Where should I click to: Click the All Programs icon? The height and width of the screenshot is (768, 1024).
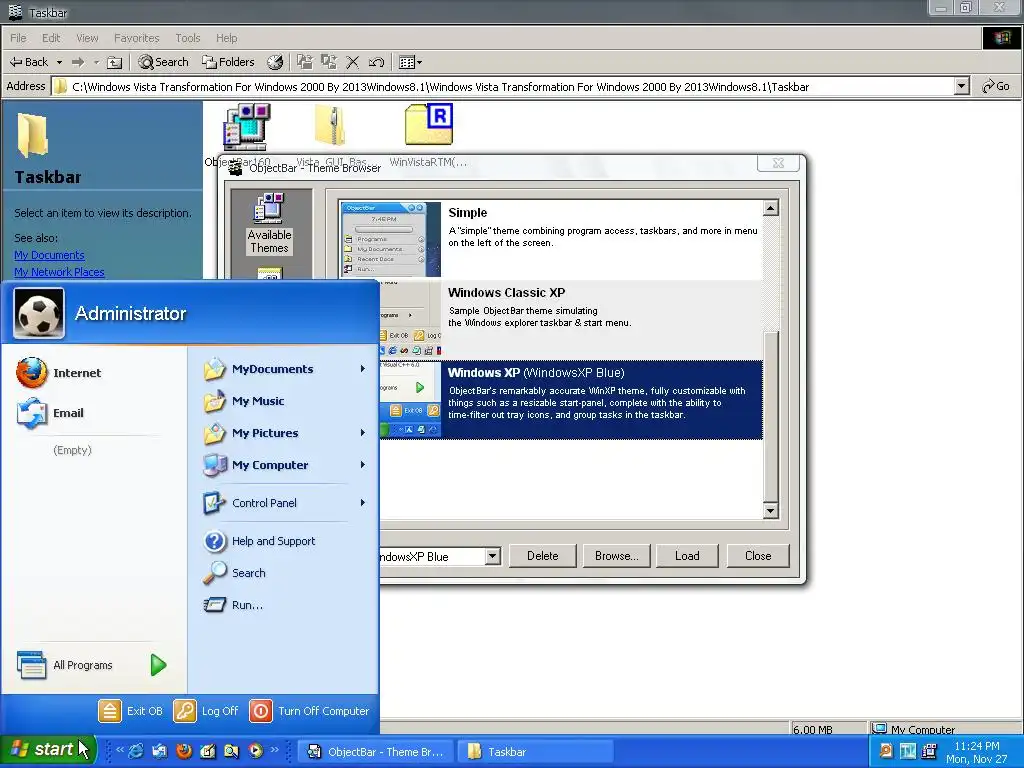point(31,665)
